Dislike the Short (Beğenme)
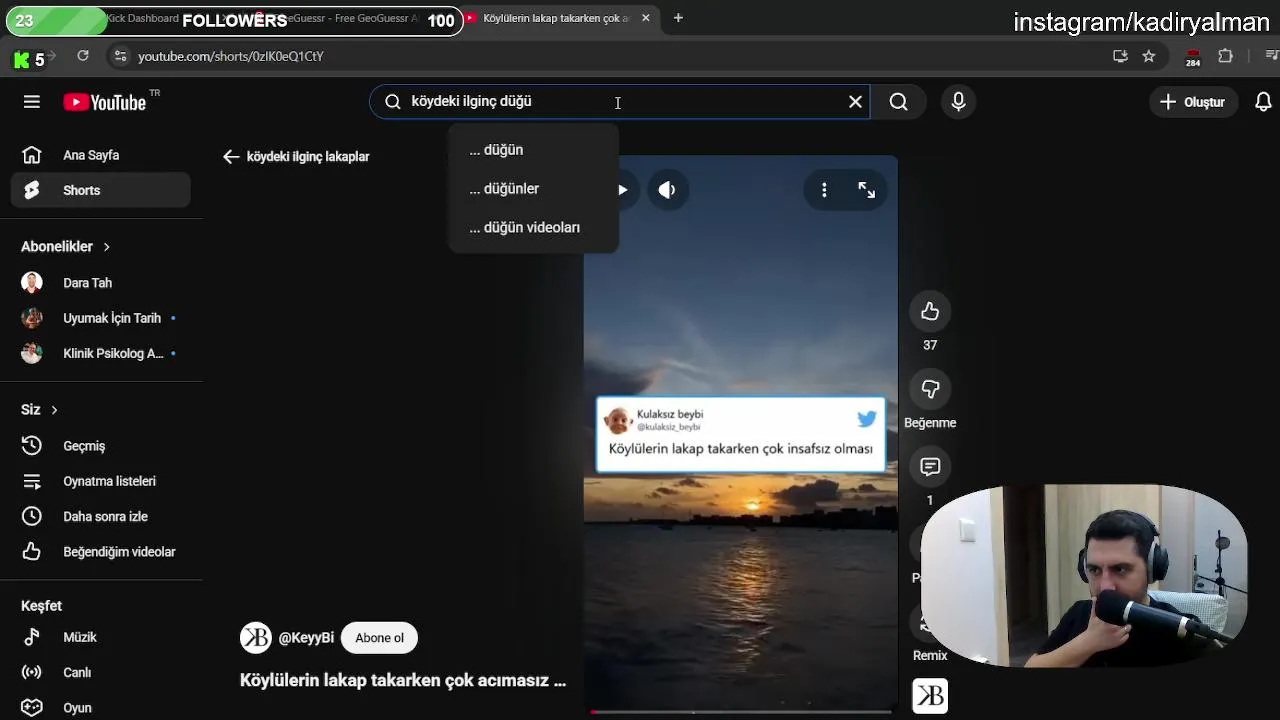 pyautogui.click(x=930, y=389)
